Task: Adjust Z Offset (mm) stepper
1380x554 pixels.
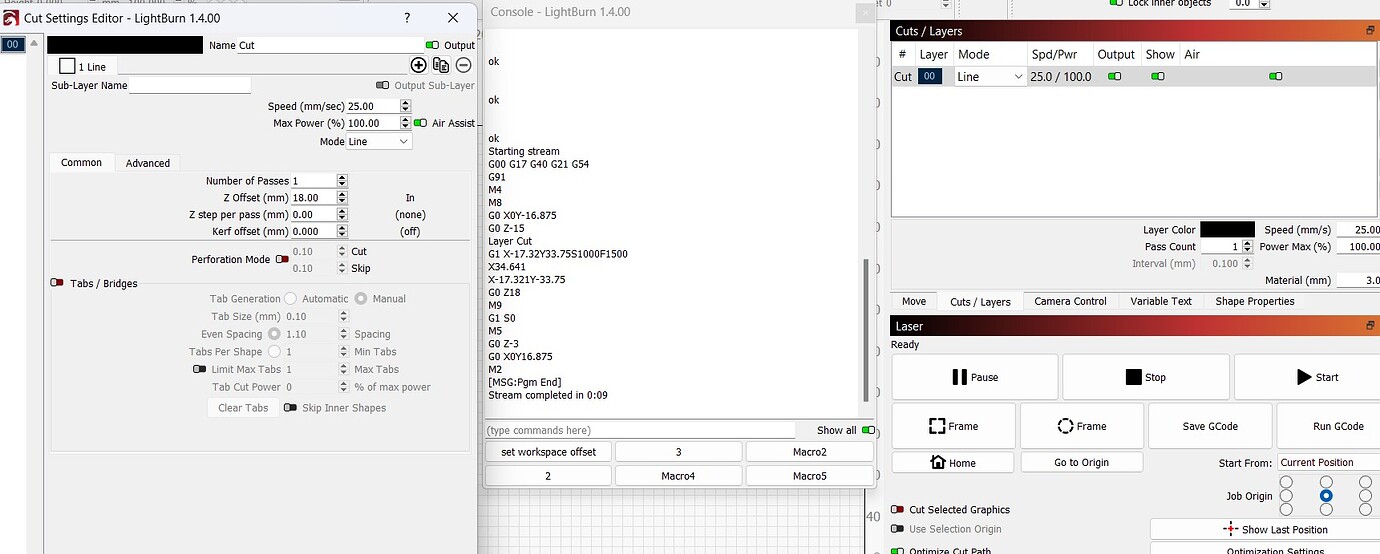Action: click(342, 198)
